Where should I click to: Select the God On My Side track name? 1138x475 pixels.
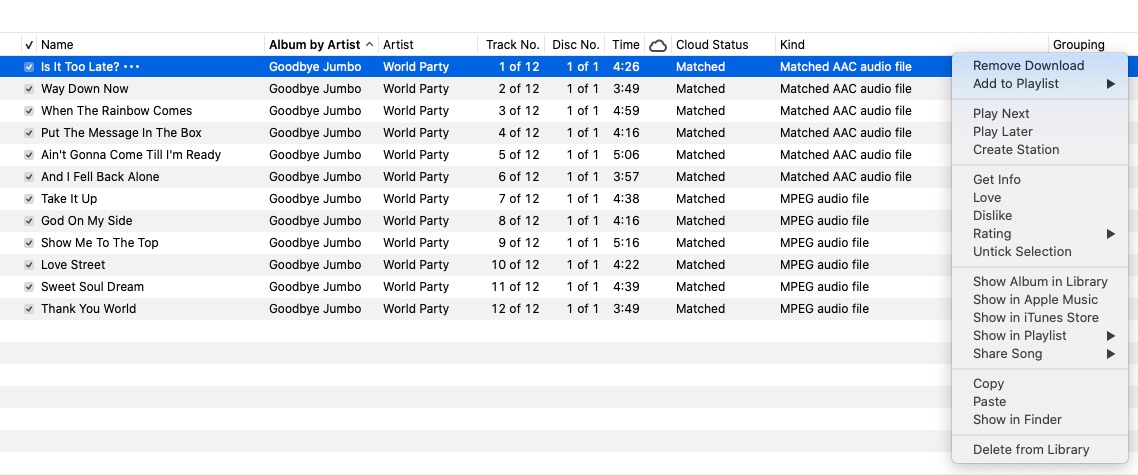87,221
